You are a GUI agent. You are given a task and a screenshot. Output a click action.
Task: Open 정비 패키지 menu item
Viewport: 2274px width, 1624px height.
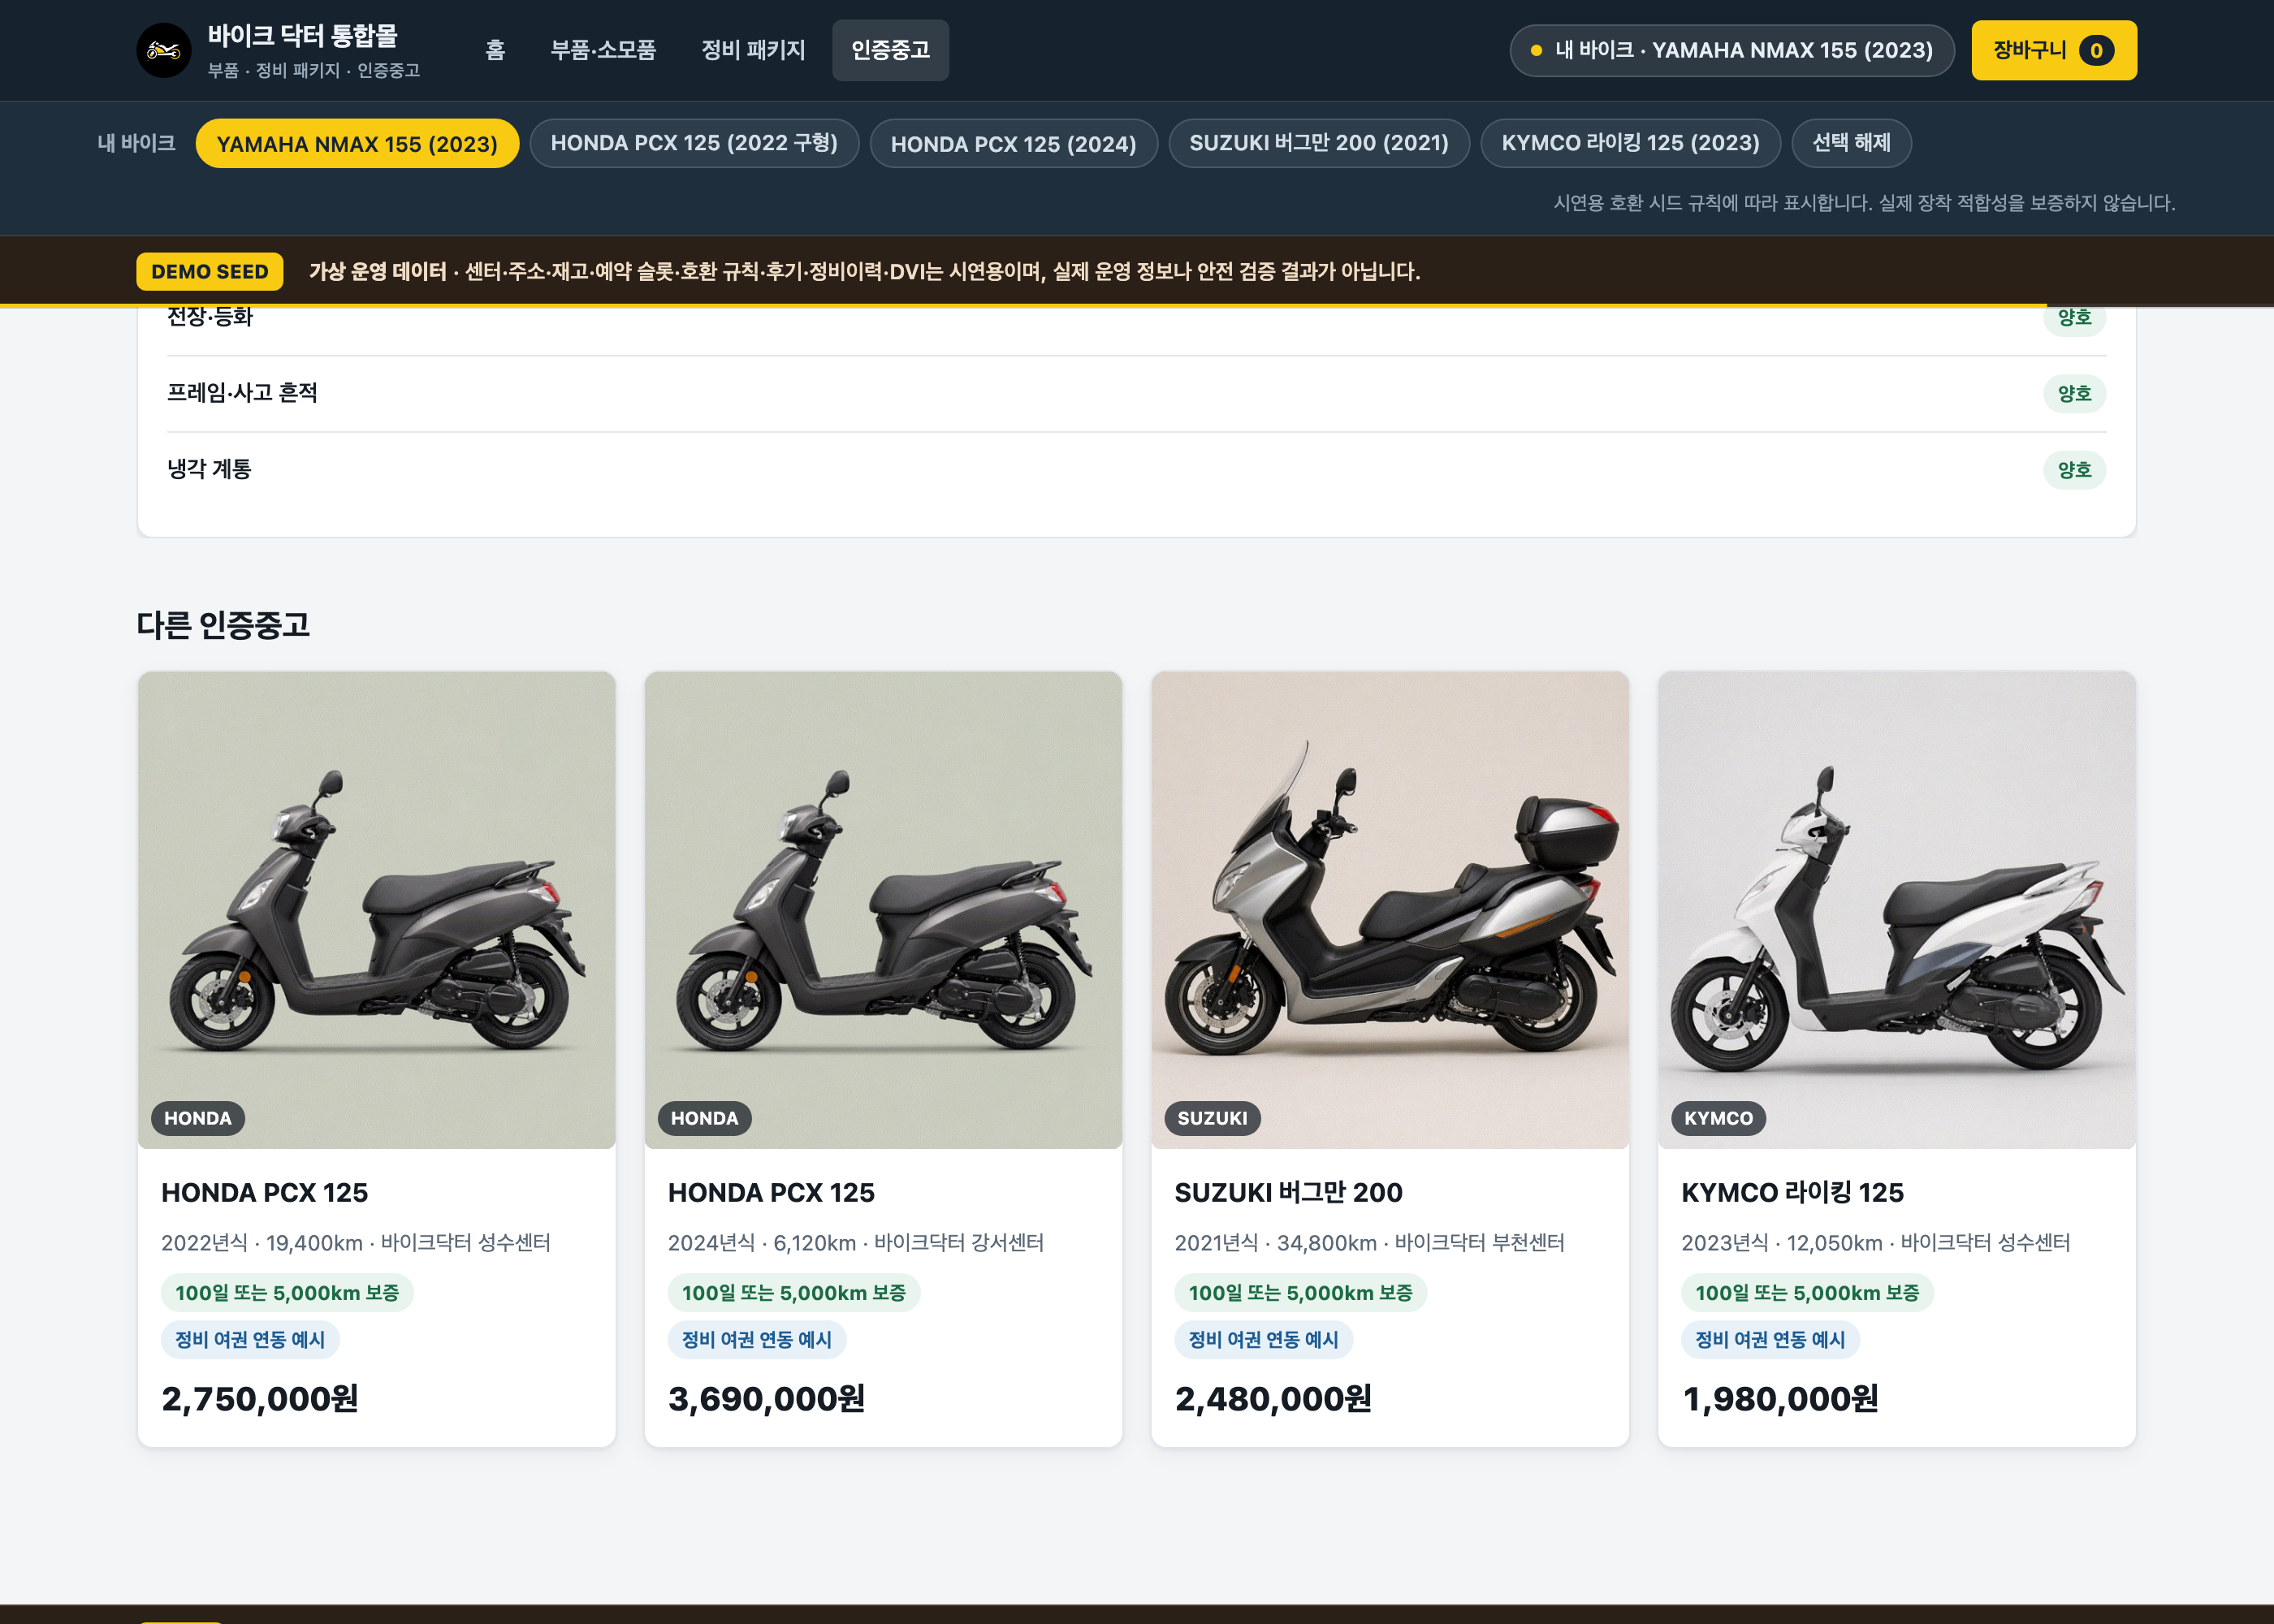[753, 50]
